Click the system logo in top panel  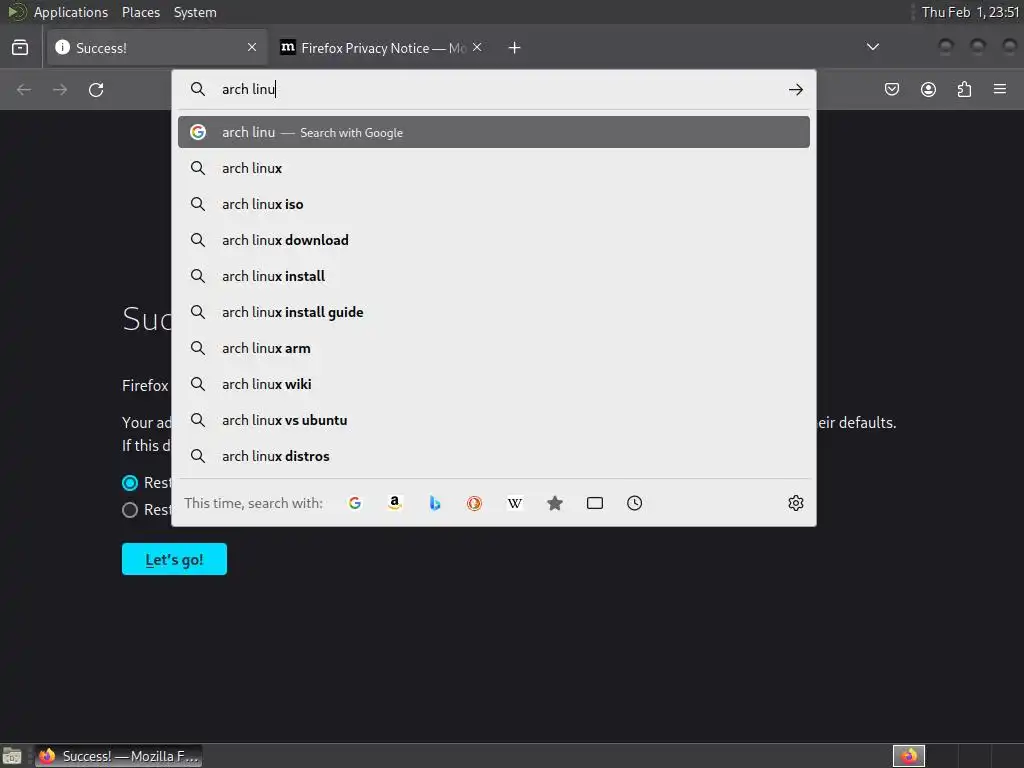pos(16,12)
